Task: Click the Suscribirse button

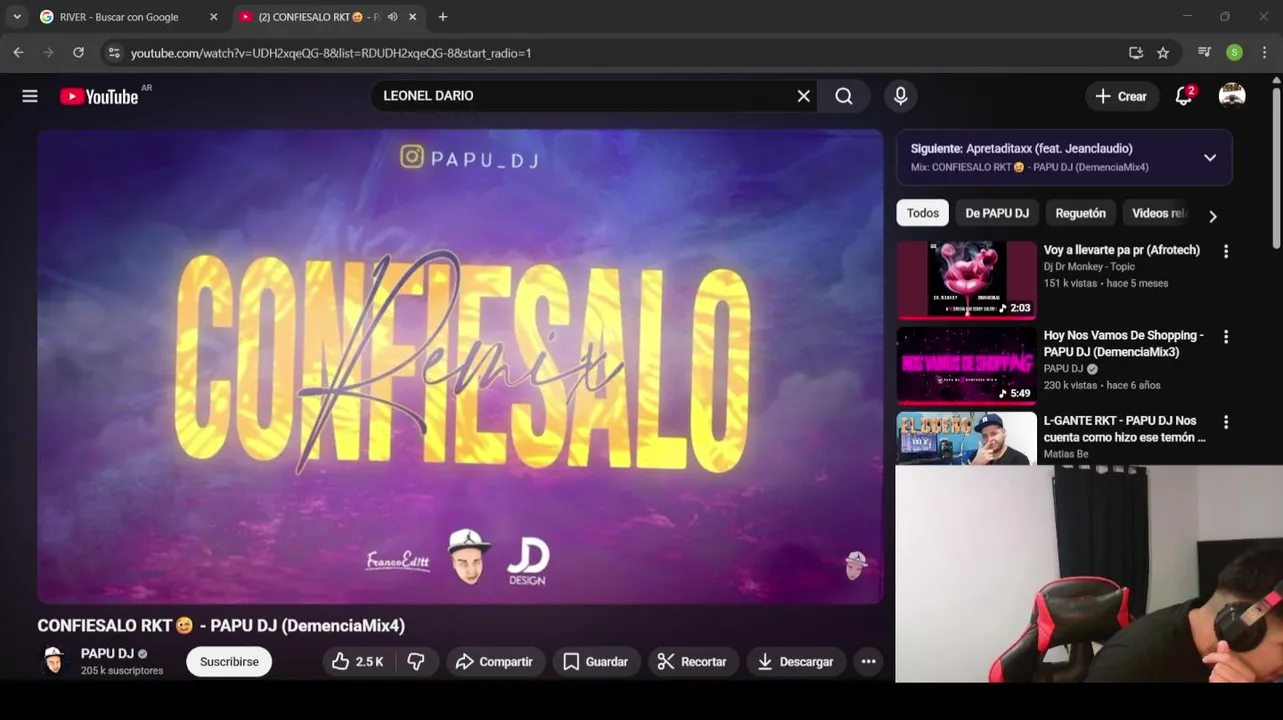Action: tap(229, 662)
